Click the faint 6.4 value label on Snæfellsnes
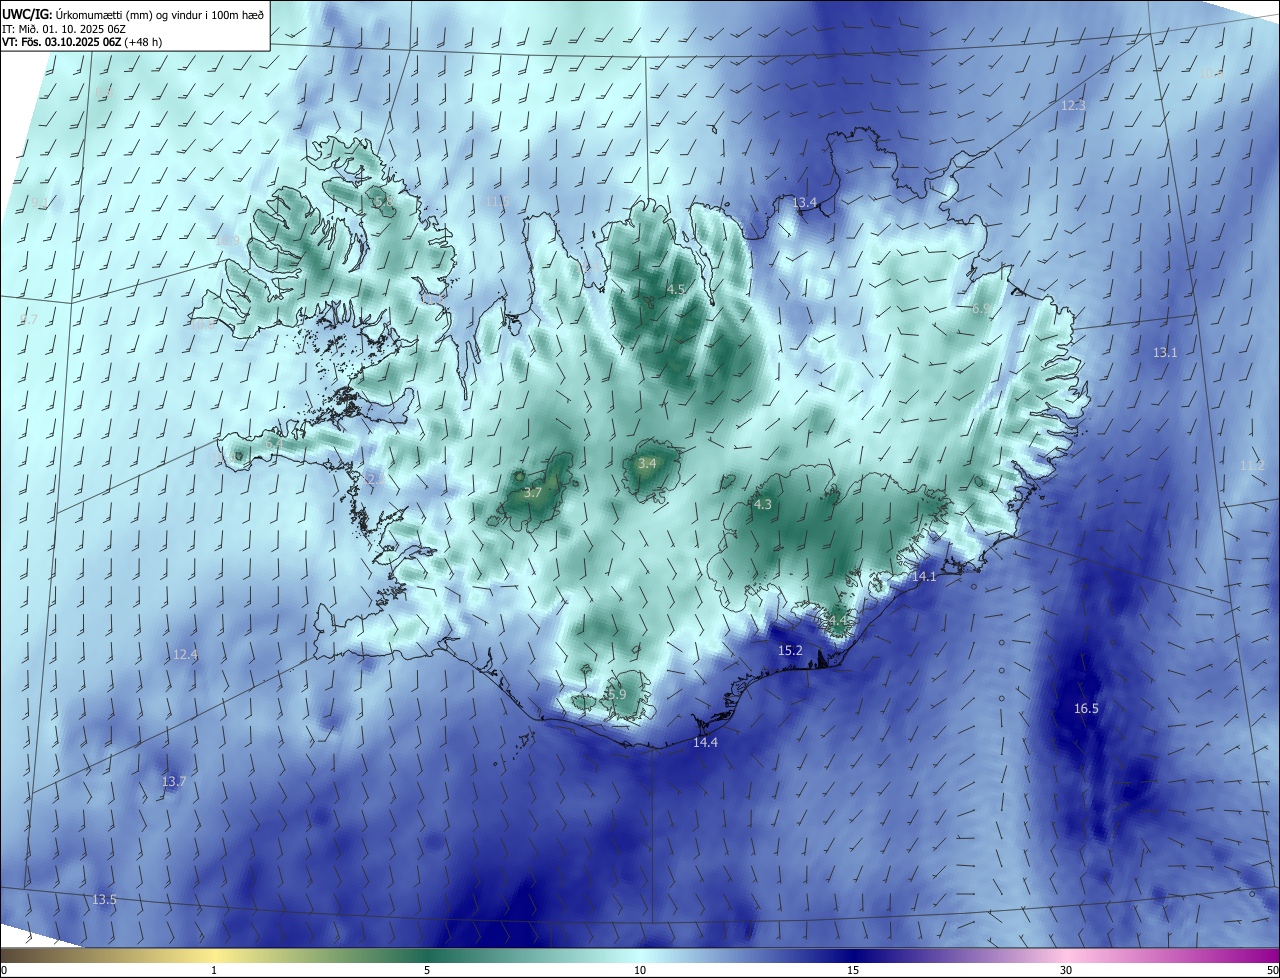Viewport: 1280px width, 978px height. click(274, 444)
